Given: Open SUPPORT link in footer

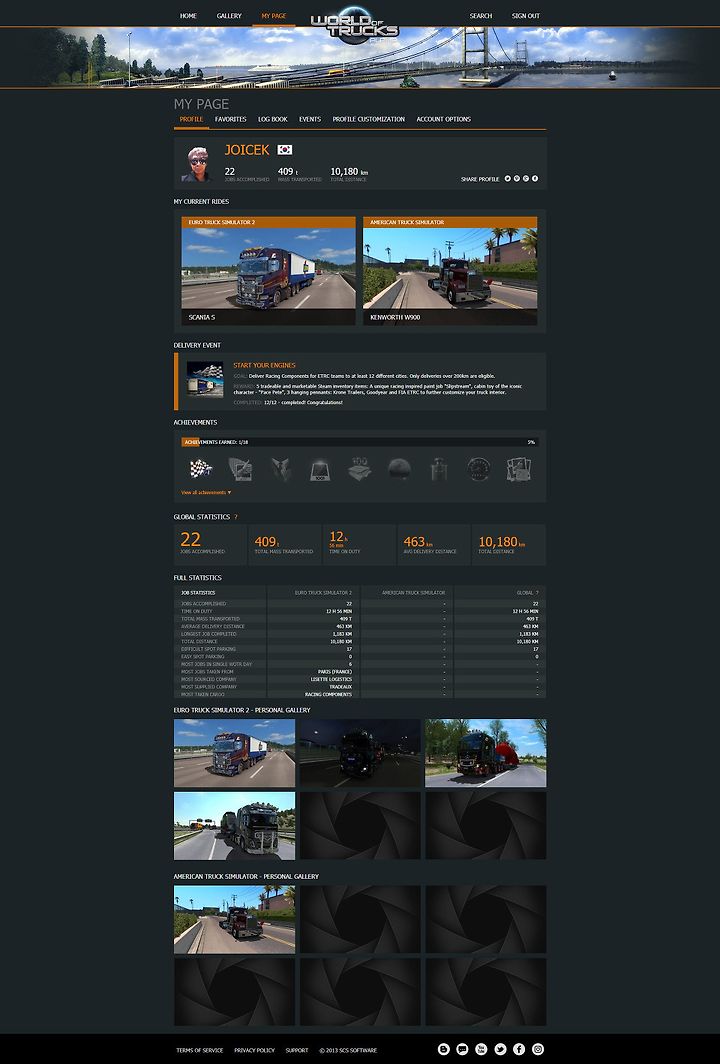Looking at the screenshot, I should (297, 1050).
